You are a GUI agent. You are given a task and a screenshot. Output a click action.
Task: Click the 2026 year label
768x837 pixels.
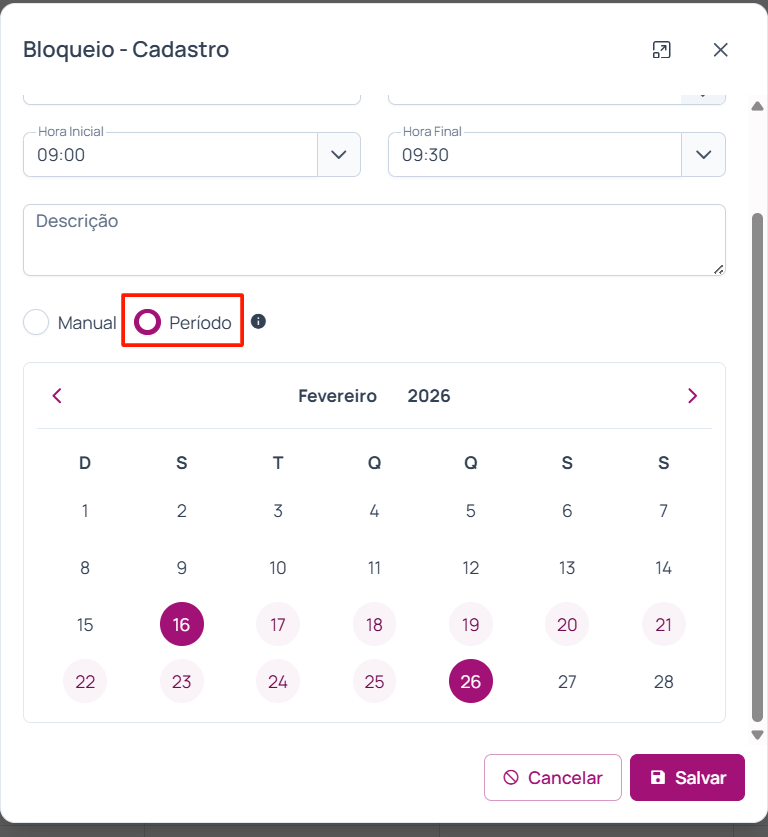click(x=429, y=396)
